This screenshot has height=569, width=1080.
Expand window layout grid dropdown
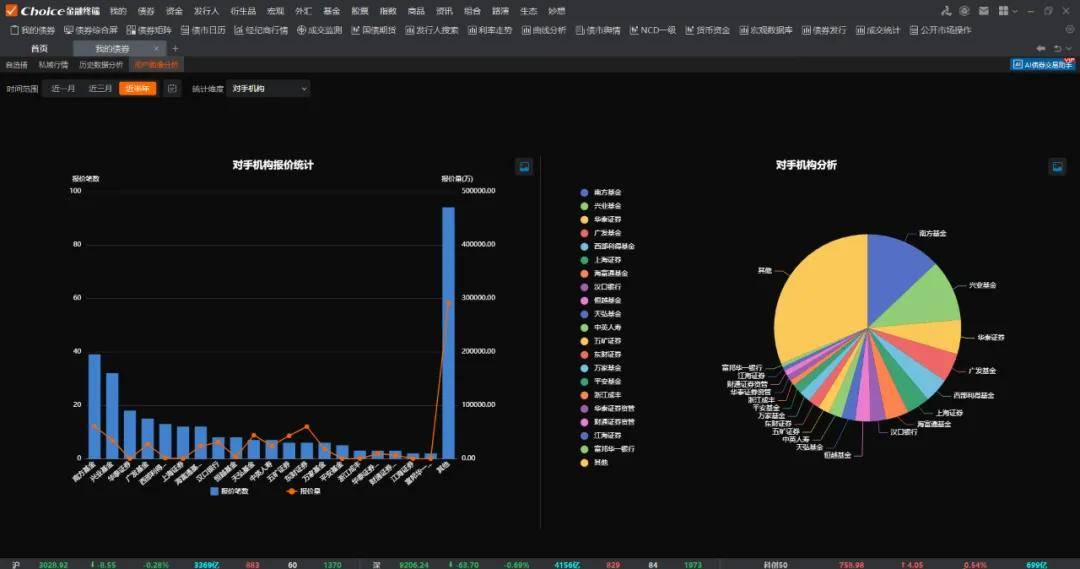pos(1008,11)
